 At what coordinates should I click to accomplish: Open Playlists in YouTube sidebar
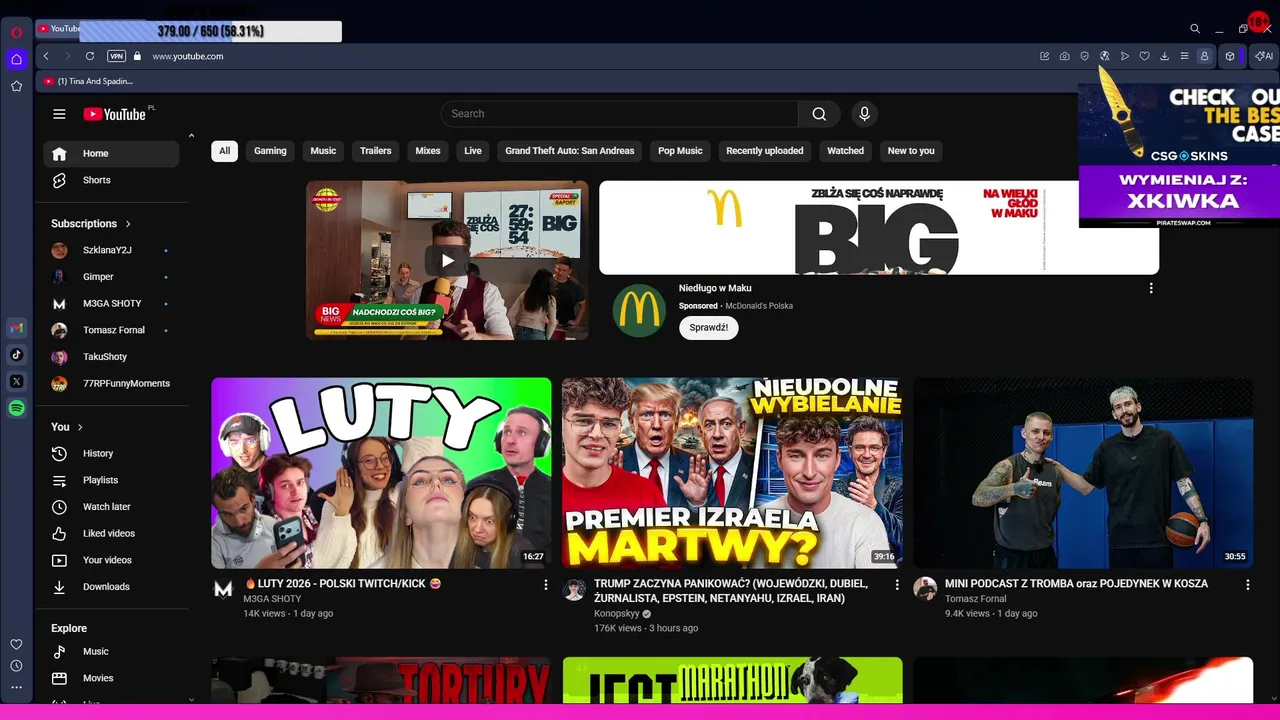point(111,480)
